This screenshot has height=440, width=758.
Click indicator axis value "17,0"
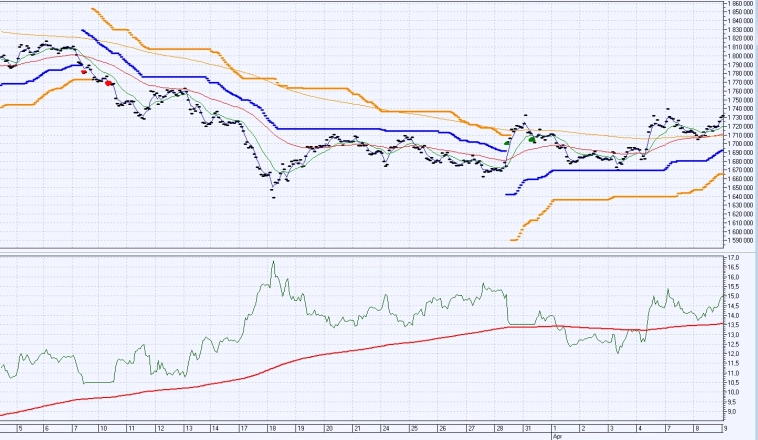[x=734, y=258]
